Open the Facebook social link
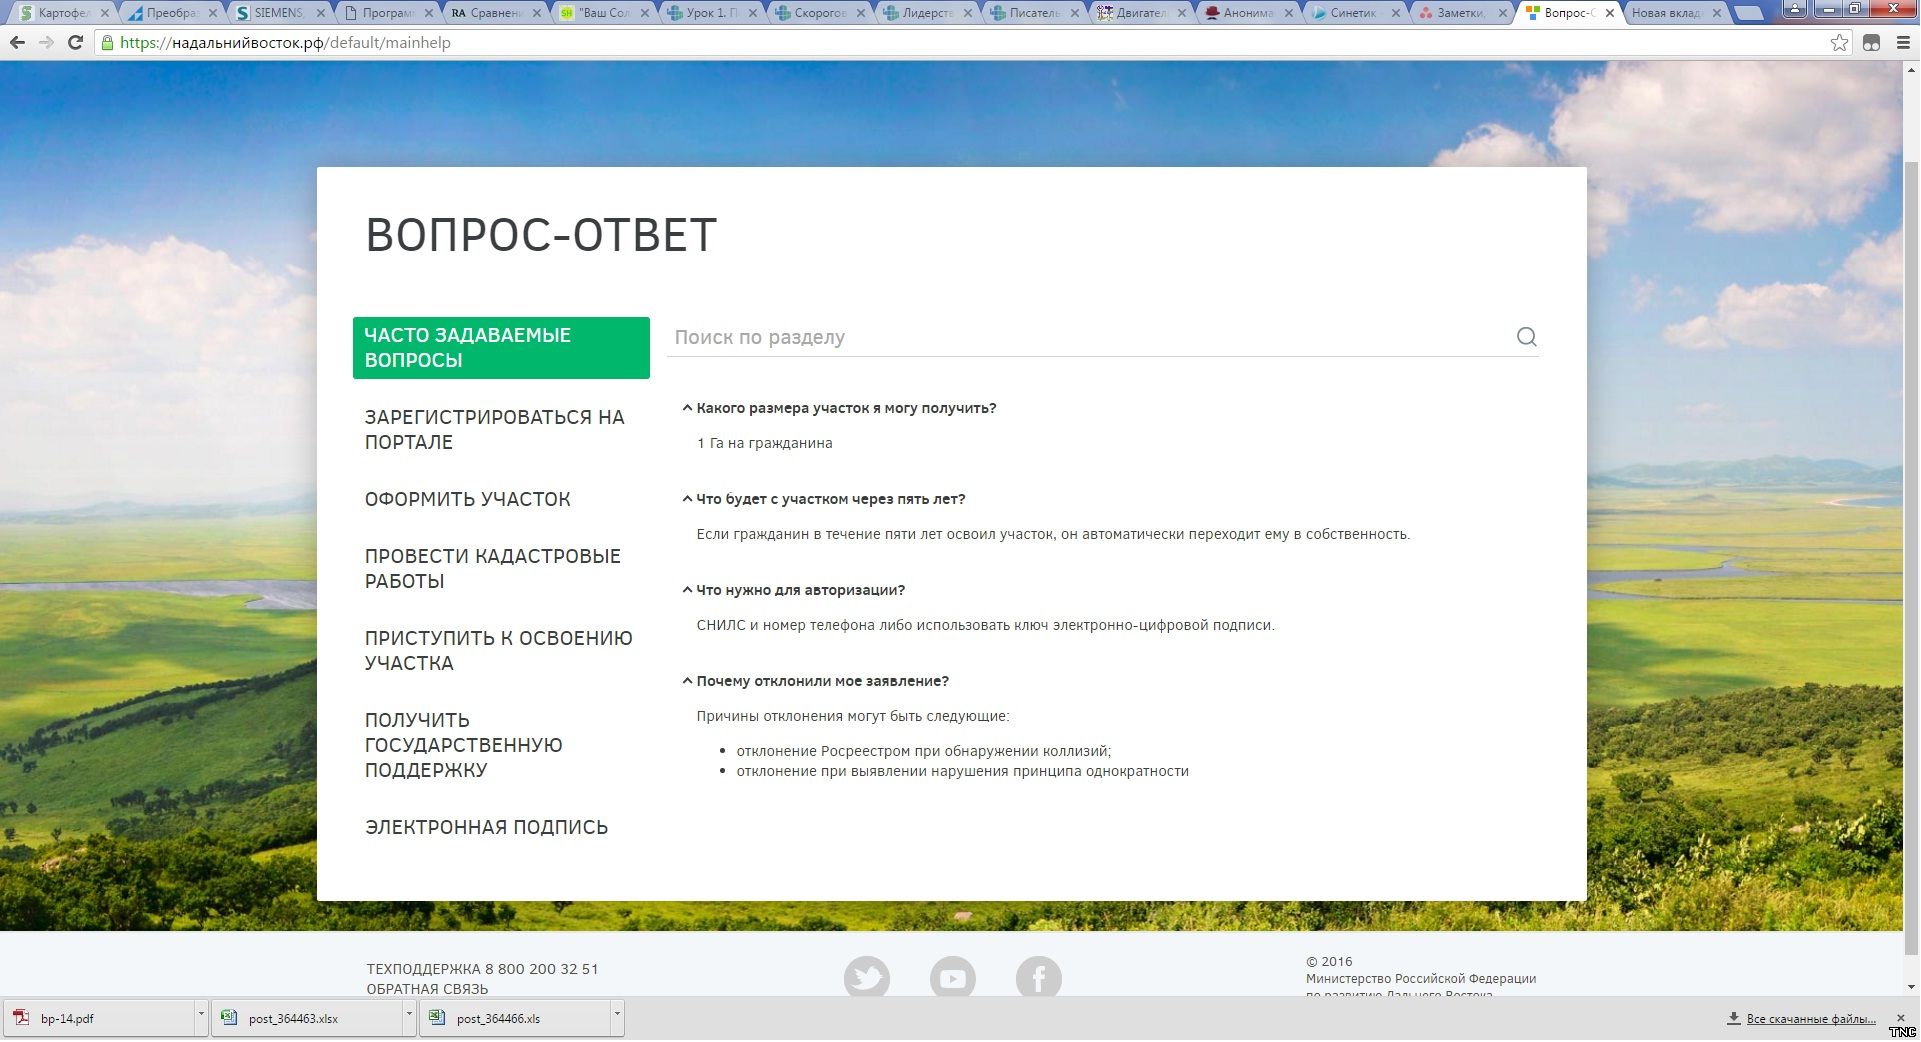Viewport: 1921px width, 1042px height. pyautogui.click(x=1039, y=978)
